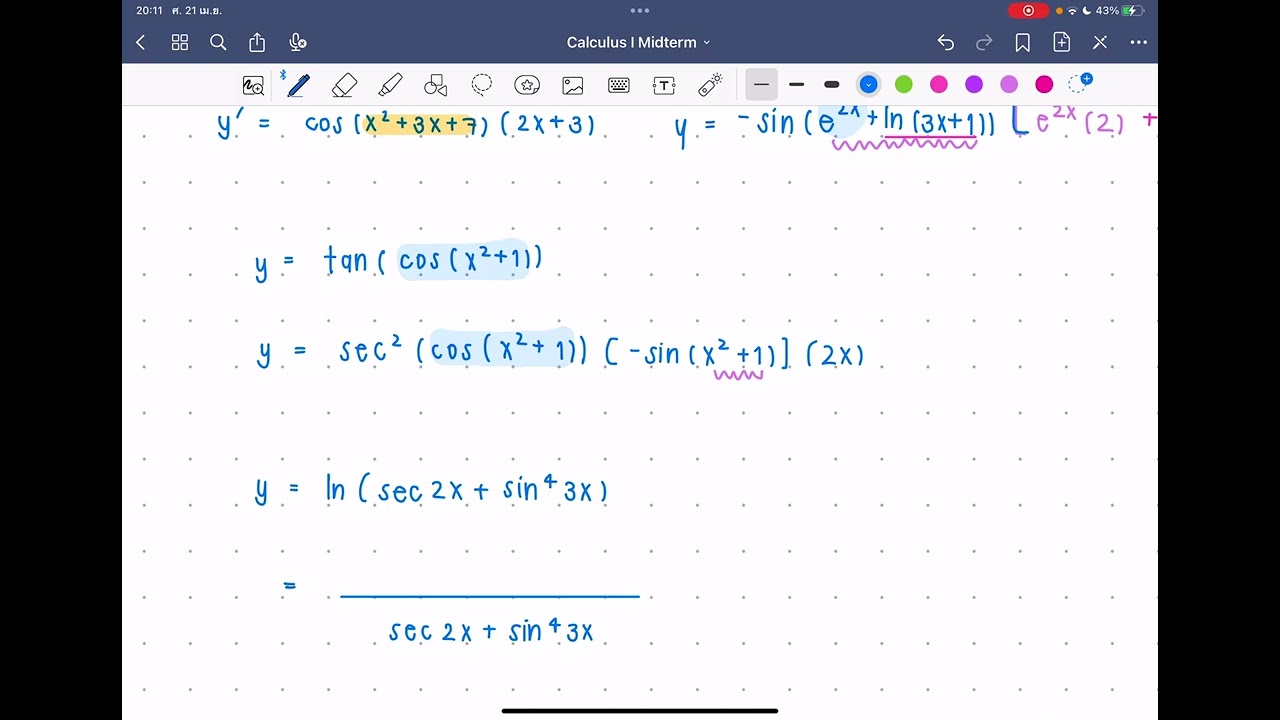The width and height of the screenshot is (1280, 720).
Task: Insert an image with the photo tool
Action: pyautogui.click(x=573, y=85)
